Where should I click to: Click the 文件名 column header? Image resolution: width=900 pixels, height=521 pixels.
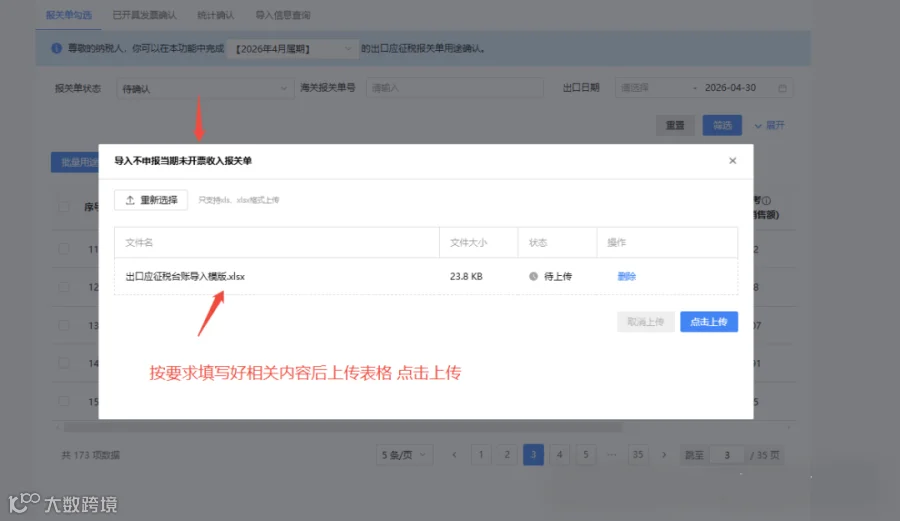(139, 243)
